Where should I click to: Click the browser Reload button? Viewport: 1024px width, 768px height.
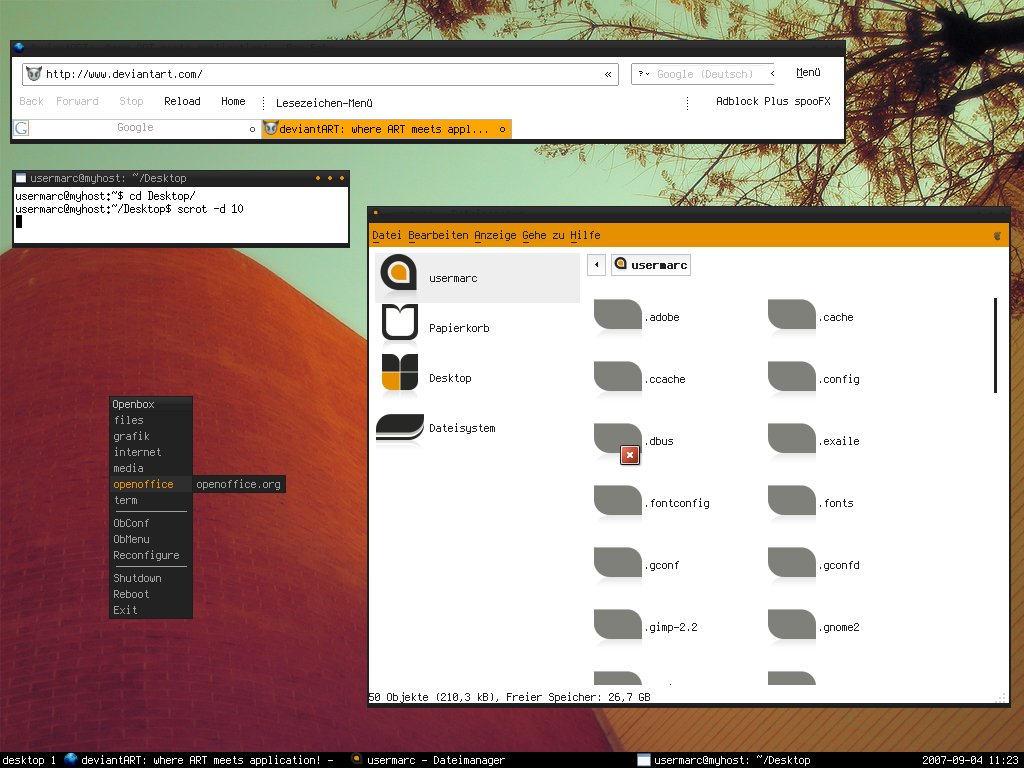tap(182, 101)
